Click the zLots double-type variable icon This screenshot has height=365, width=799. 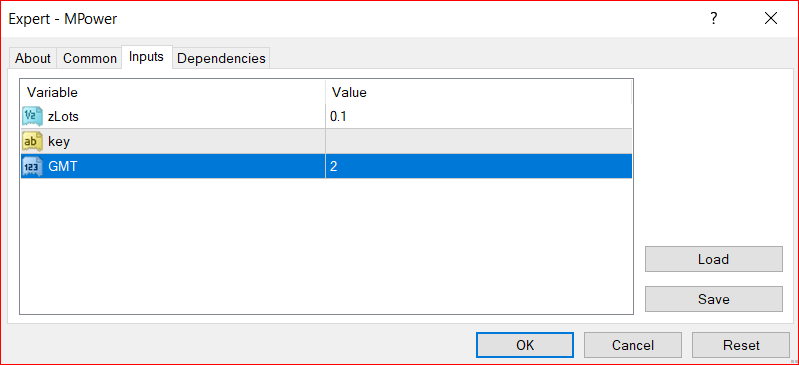[32, 117]
